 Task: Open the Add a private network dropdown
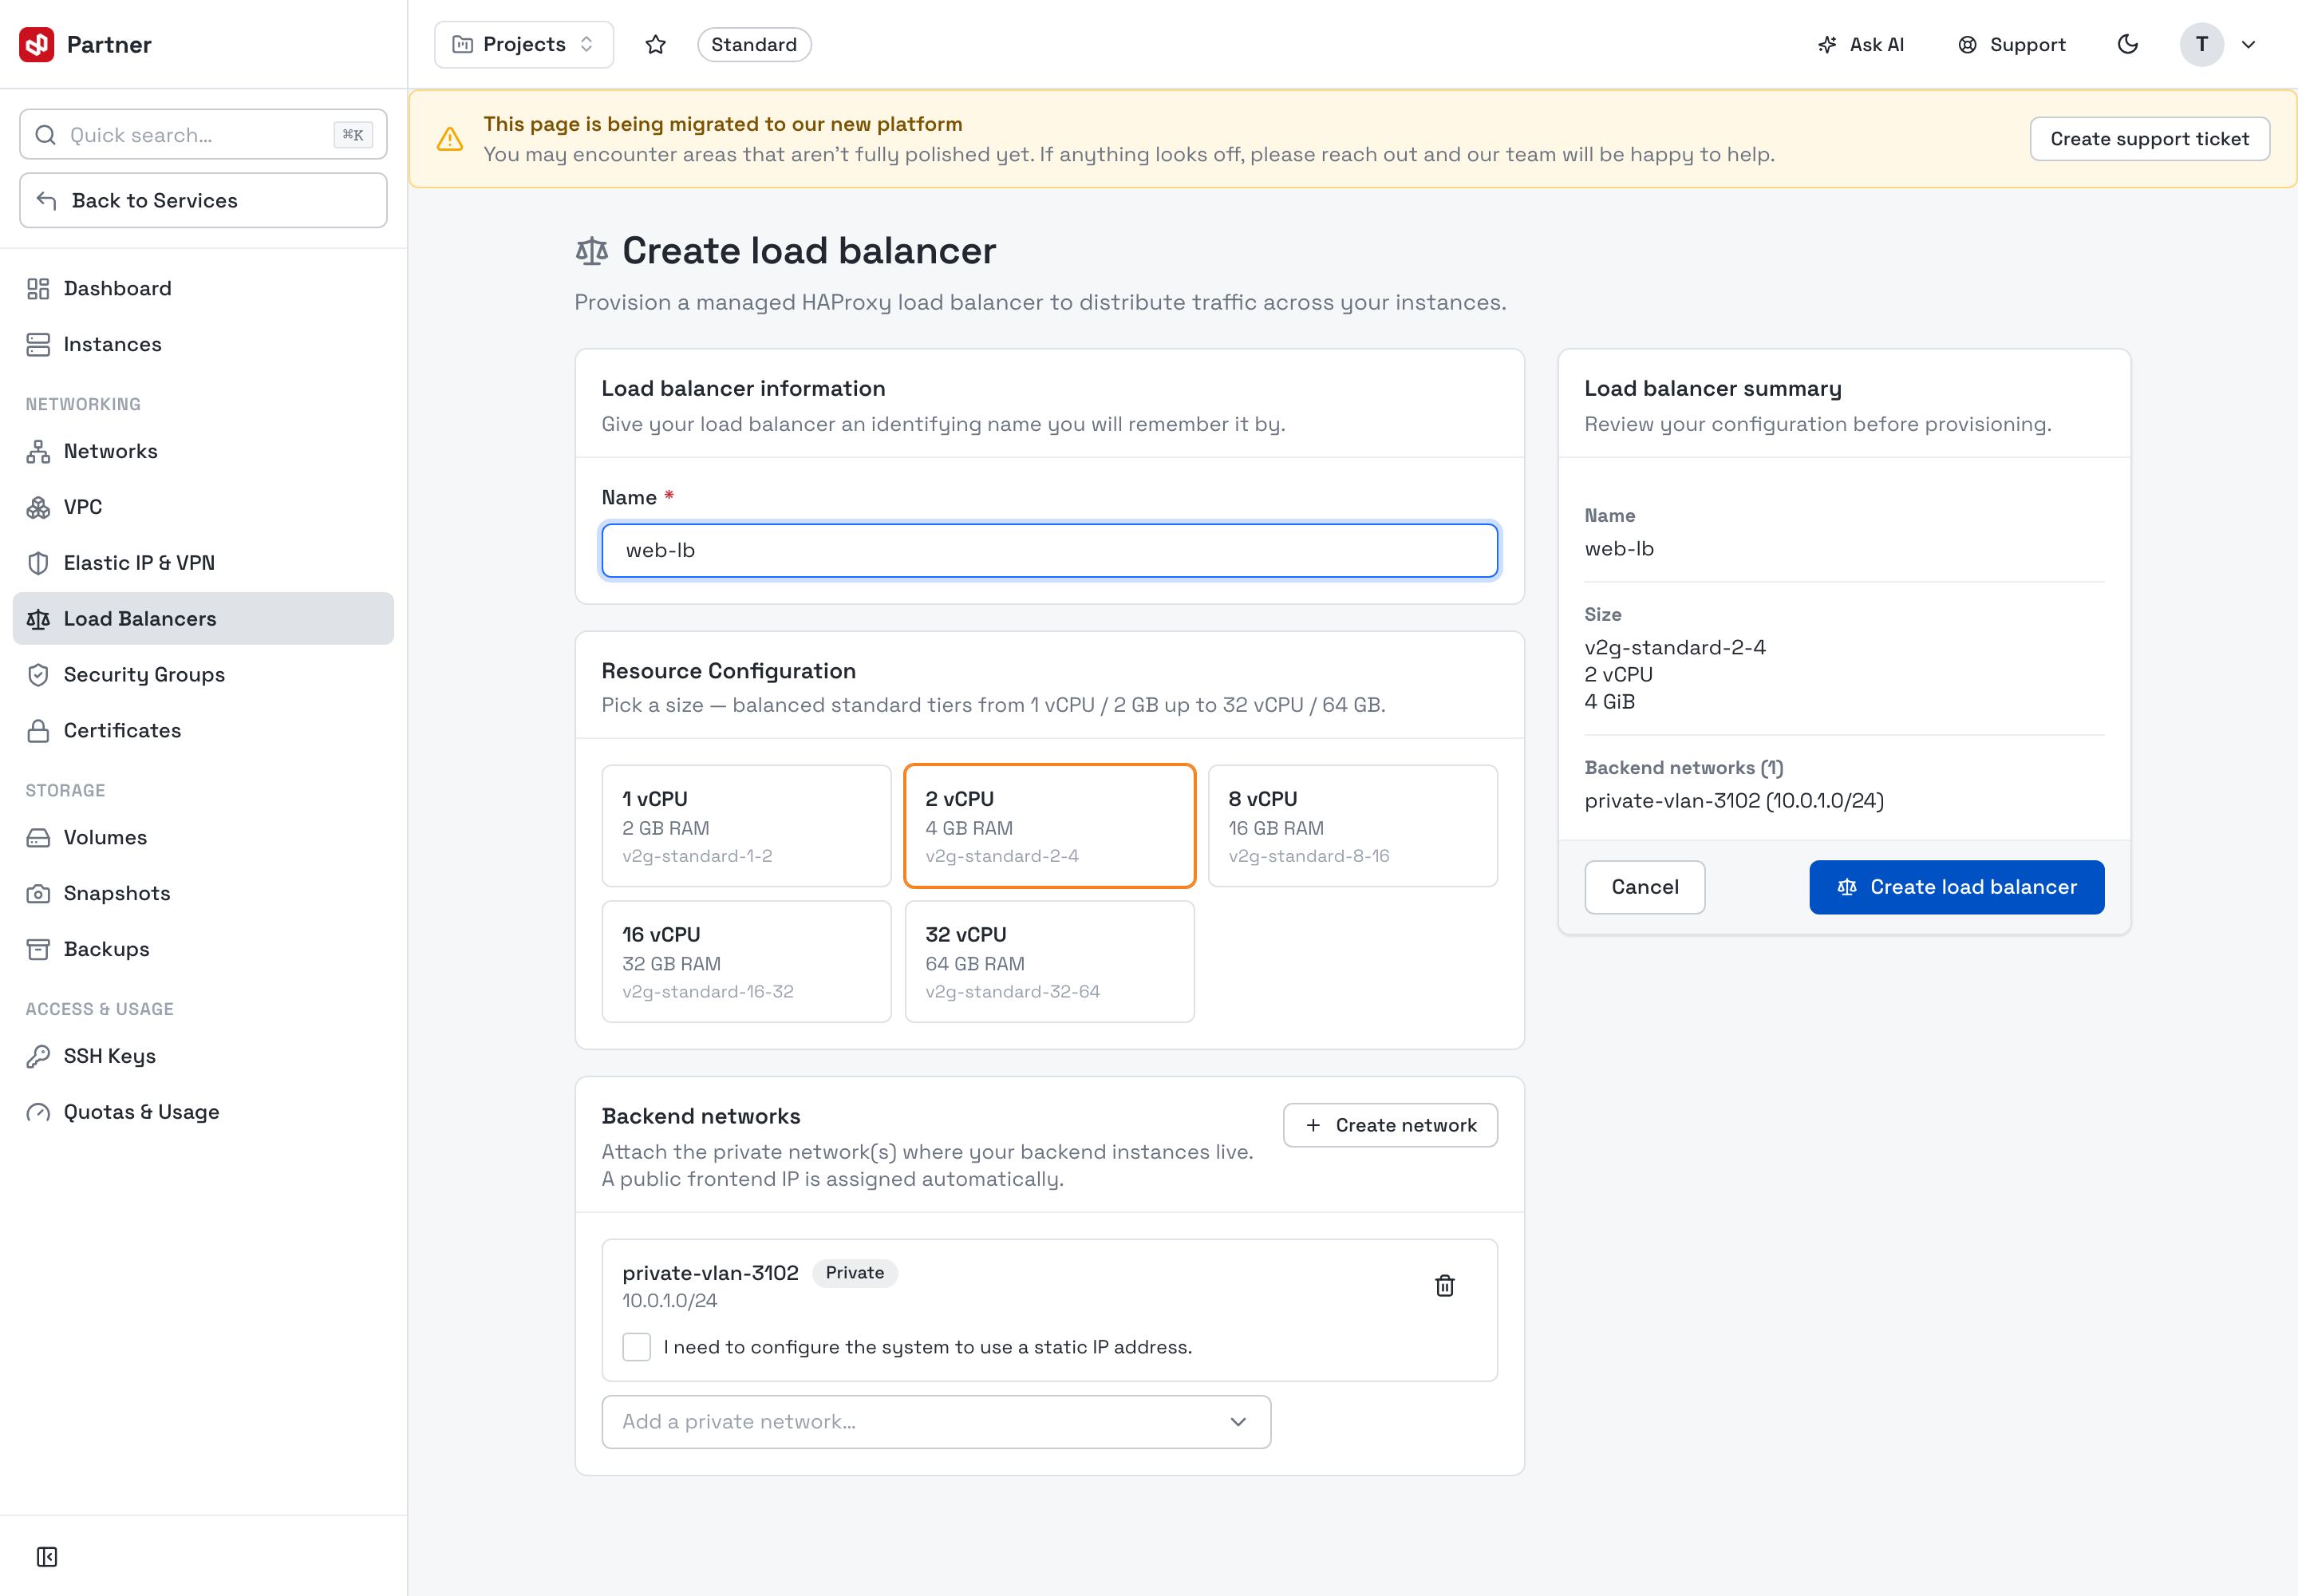point(937,1422)
